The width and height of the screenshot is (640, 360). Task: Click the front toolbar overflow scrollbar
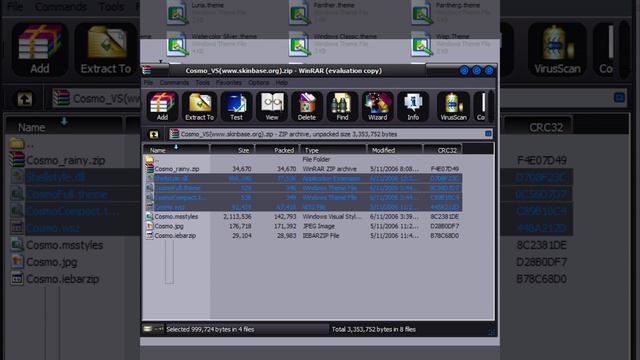point(491,107)
